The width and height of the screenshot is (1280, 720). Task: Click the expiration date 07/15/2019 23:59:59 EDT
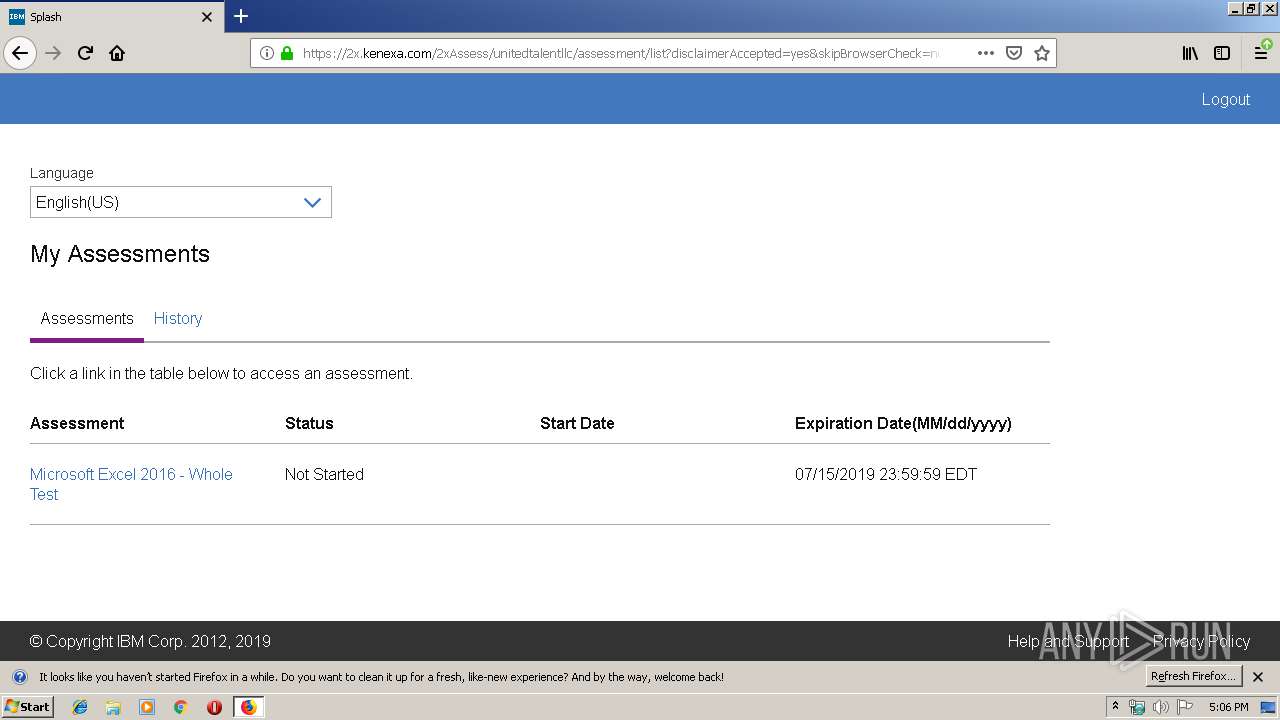[886, 474]
